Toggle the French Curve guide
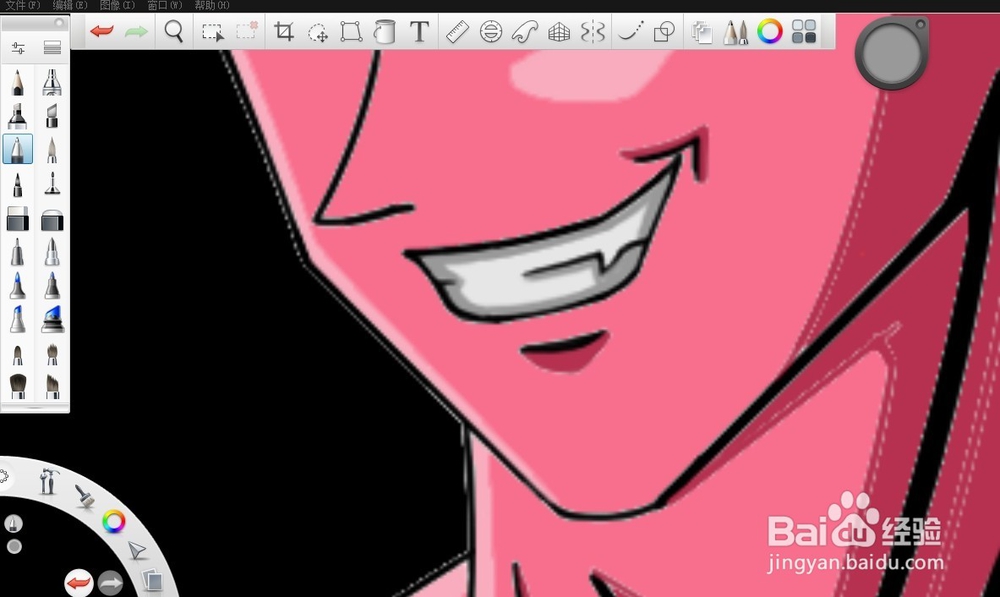The height and width of the screenshot is (597, 1000). click(x=525, y=31)
